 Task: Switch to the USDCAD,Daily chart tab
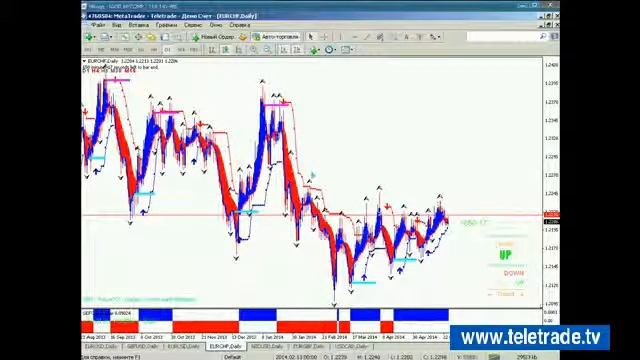(x=351, y=347)
